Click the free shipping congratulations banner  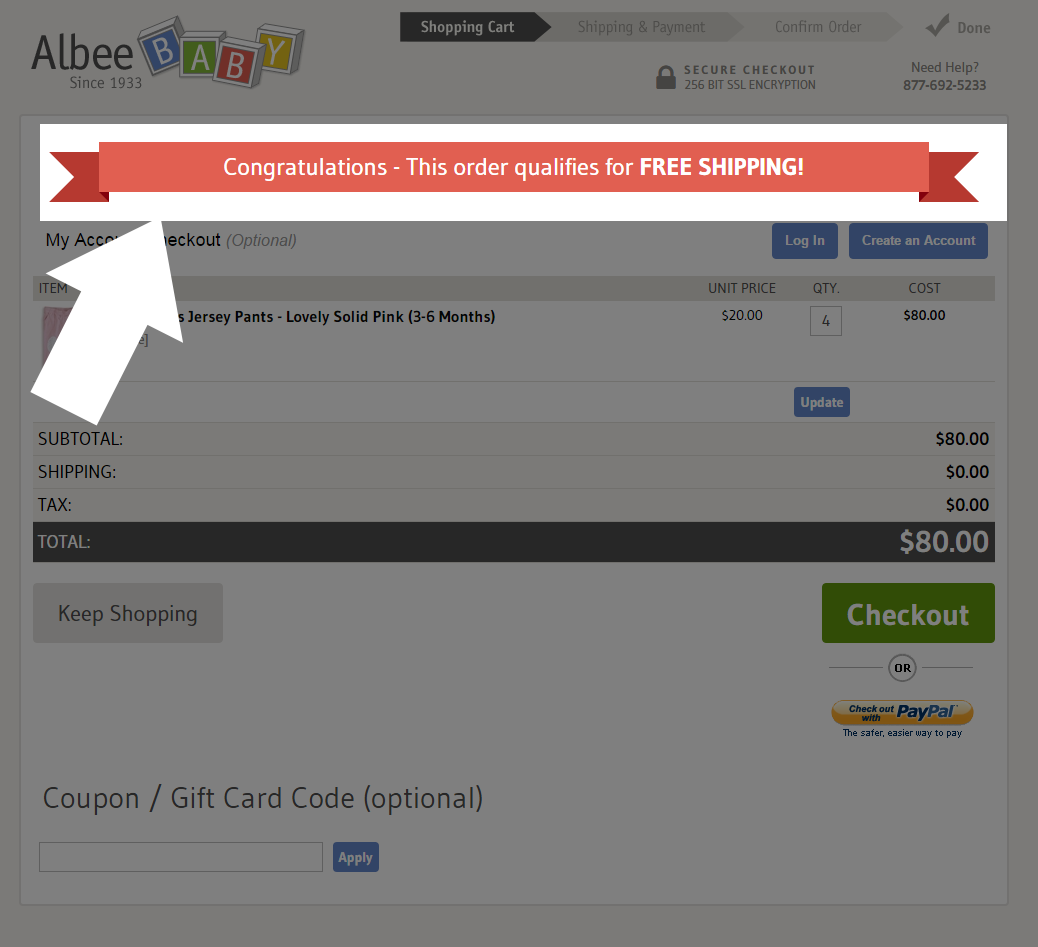coord(514,167)
